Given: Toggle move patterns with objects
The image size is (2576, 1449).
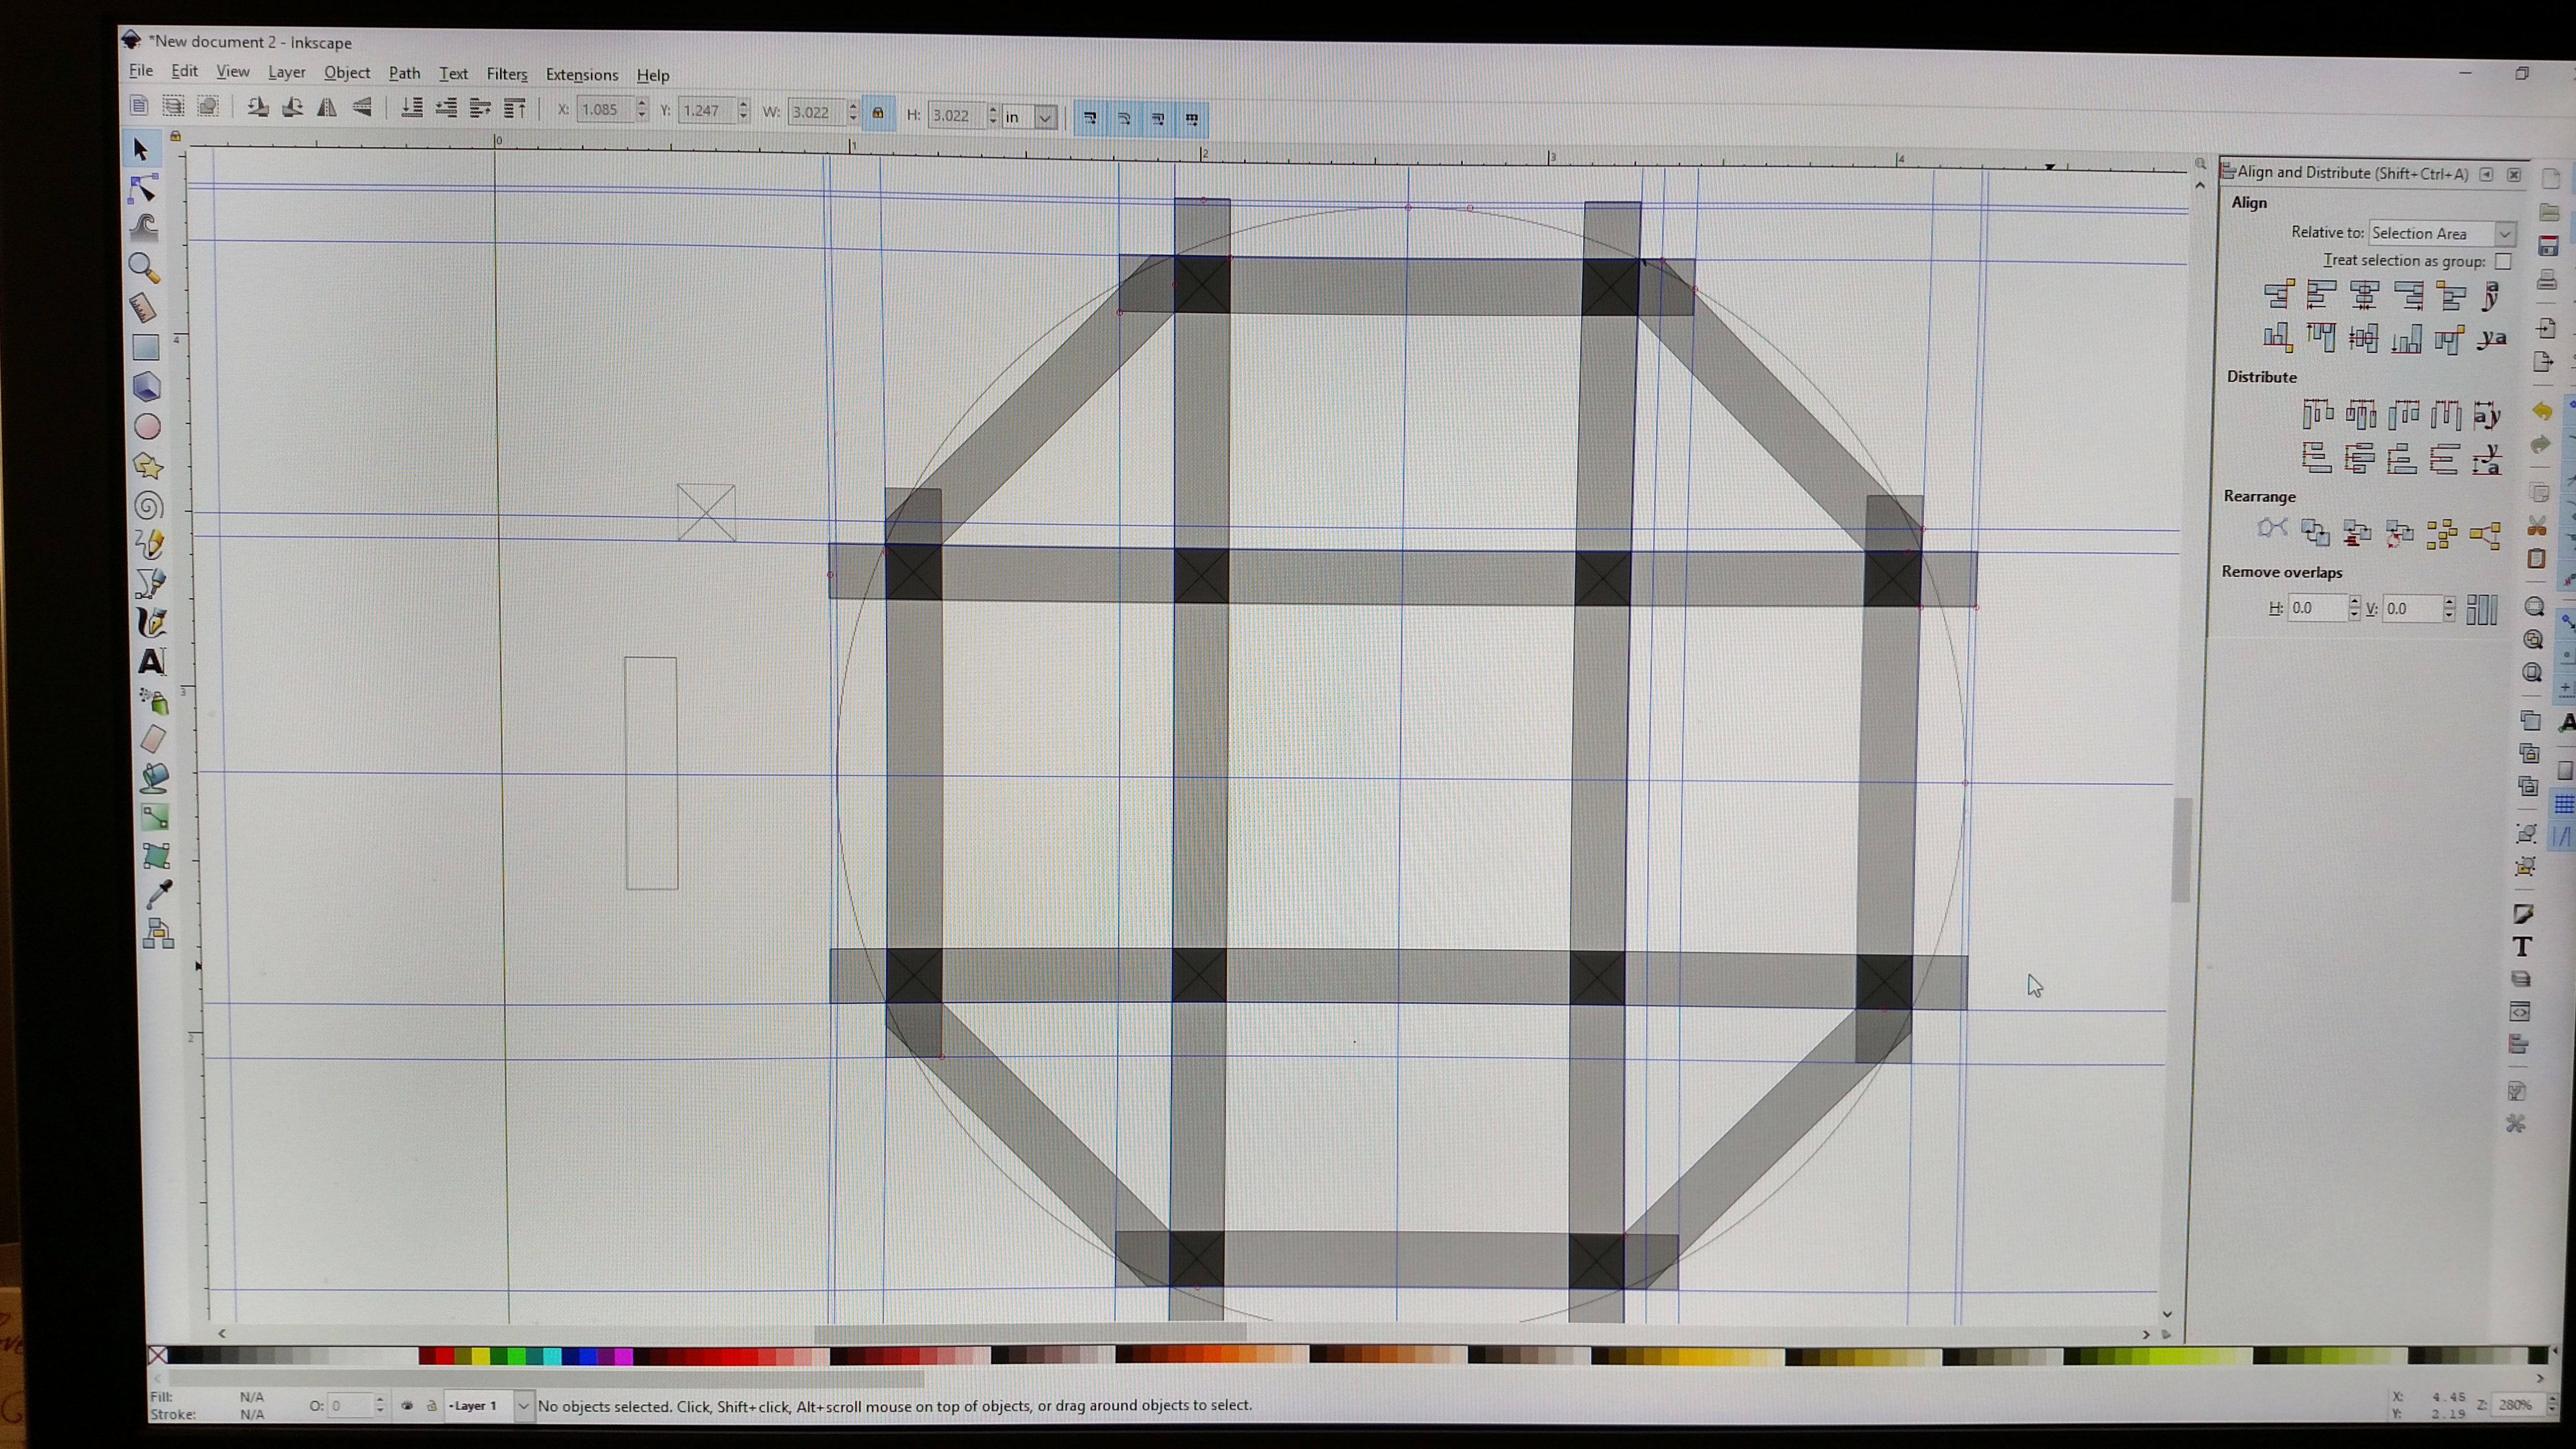Looking at the screenshot, I should [1192, 119].
